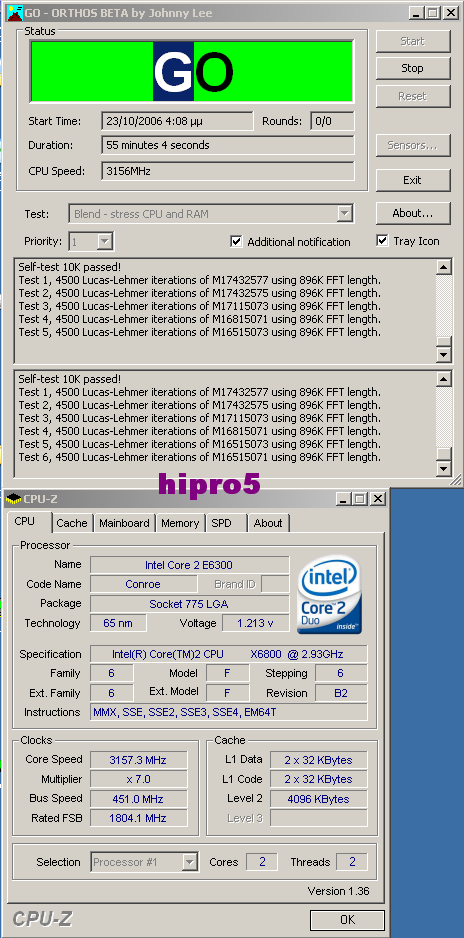Open the Test type dropdown

tap(344, 214)
